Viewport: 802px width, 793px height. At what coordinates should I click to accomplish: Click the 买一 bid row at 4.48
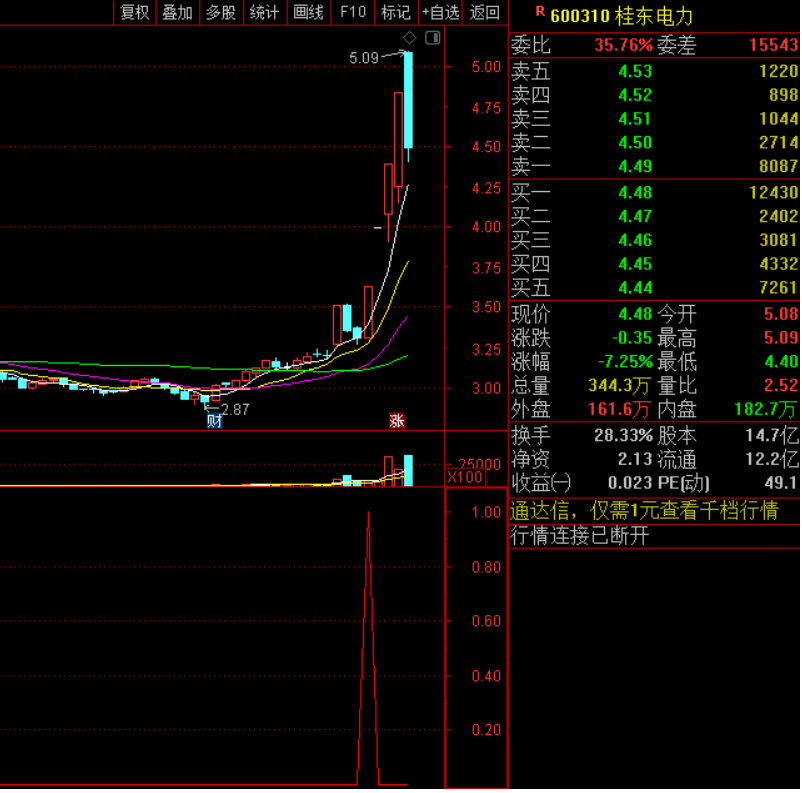pyautogui.click(x=654, y=192)
